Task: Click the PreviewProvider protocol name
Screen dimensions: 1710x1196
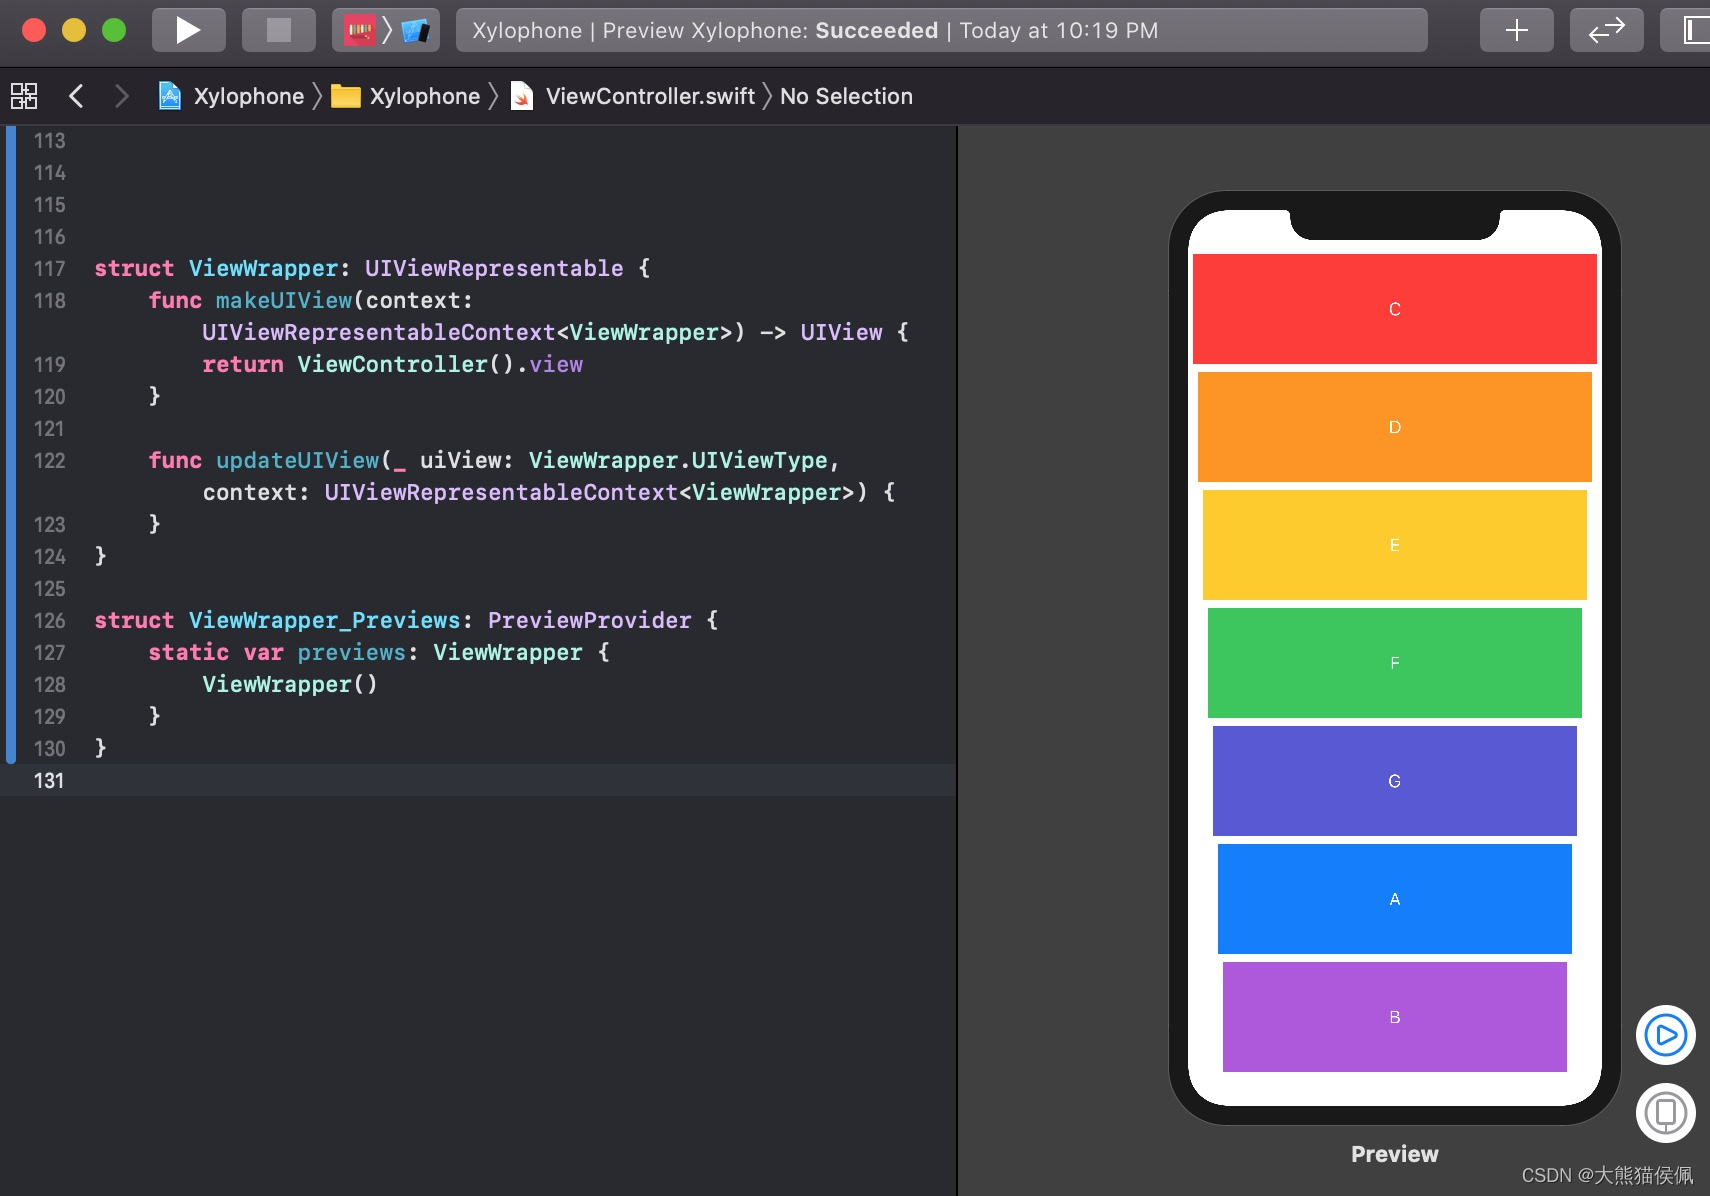Action: point(589,621)
